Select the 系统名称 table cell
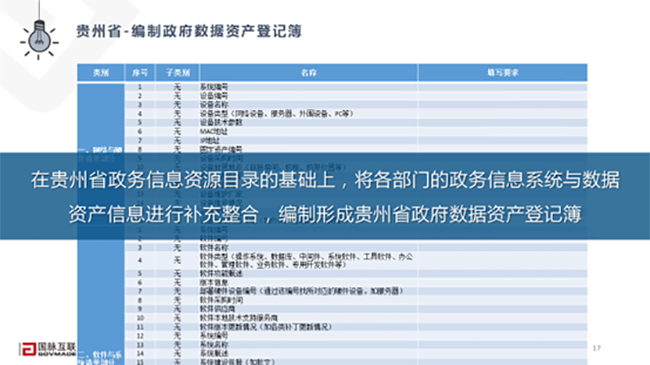This screenshot has width=650, height=365. [x=308, y=345]
